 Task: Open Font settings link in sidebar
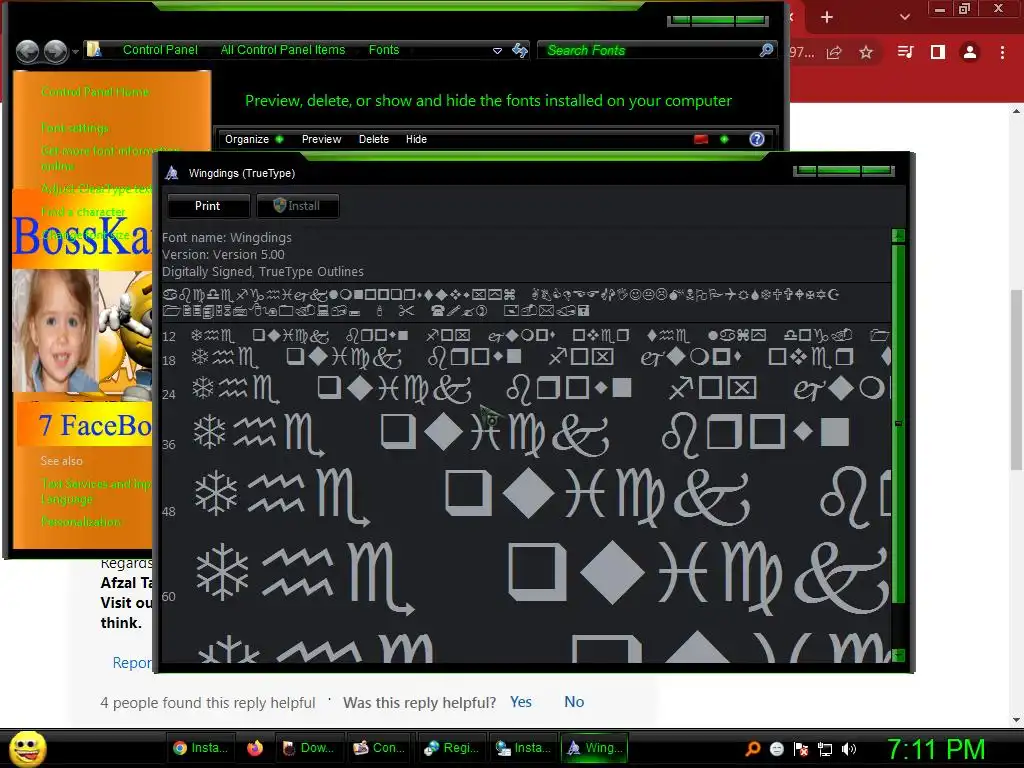click(x=74, y=127)
